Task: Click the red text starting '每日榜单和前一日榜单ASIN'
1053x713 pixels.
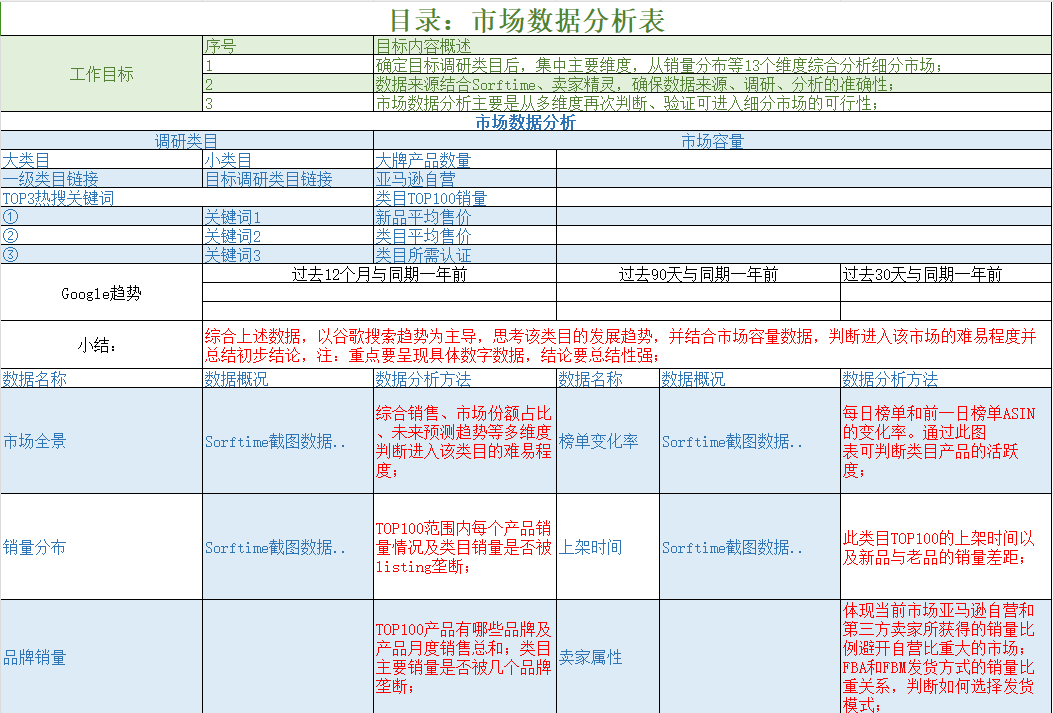Action: tap(946, 440)
